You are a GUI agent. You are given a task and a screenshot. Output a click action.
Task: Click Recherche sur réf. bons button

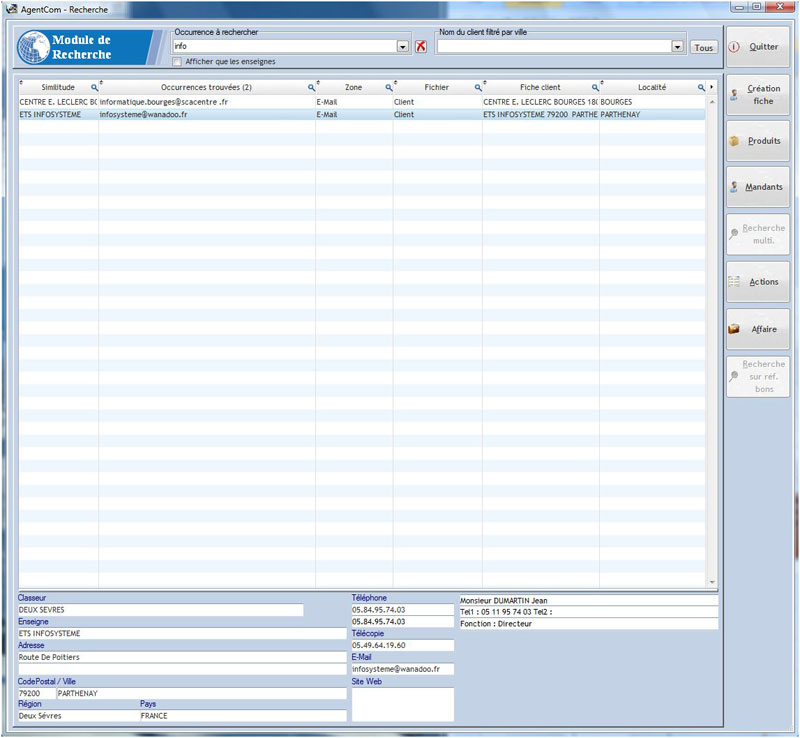click(x=758, y=377)
